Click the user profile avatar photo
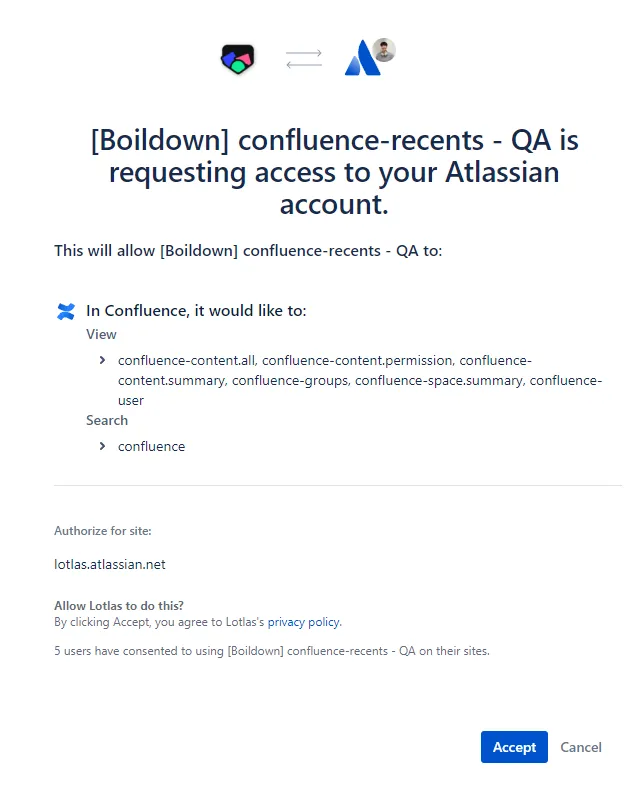Viewport: 627px width, 796px height. (x=384, y=50)
